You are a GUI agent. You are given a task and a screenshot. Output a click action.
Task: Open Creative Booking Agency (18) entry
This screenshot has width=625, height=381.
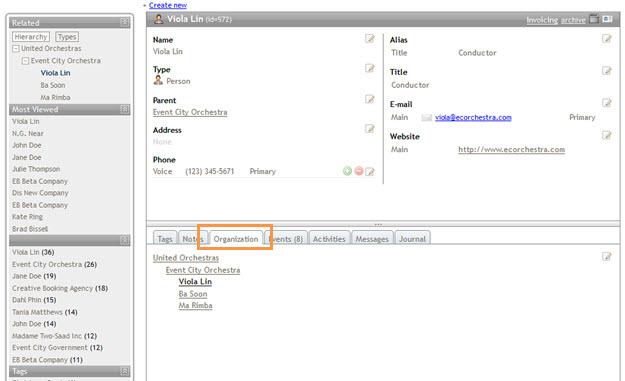[x=60, y=288]
